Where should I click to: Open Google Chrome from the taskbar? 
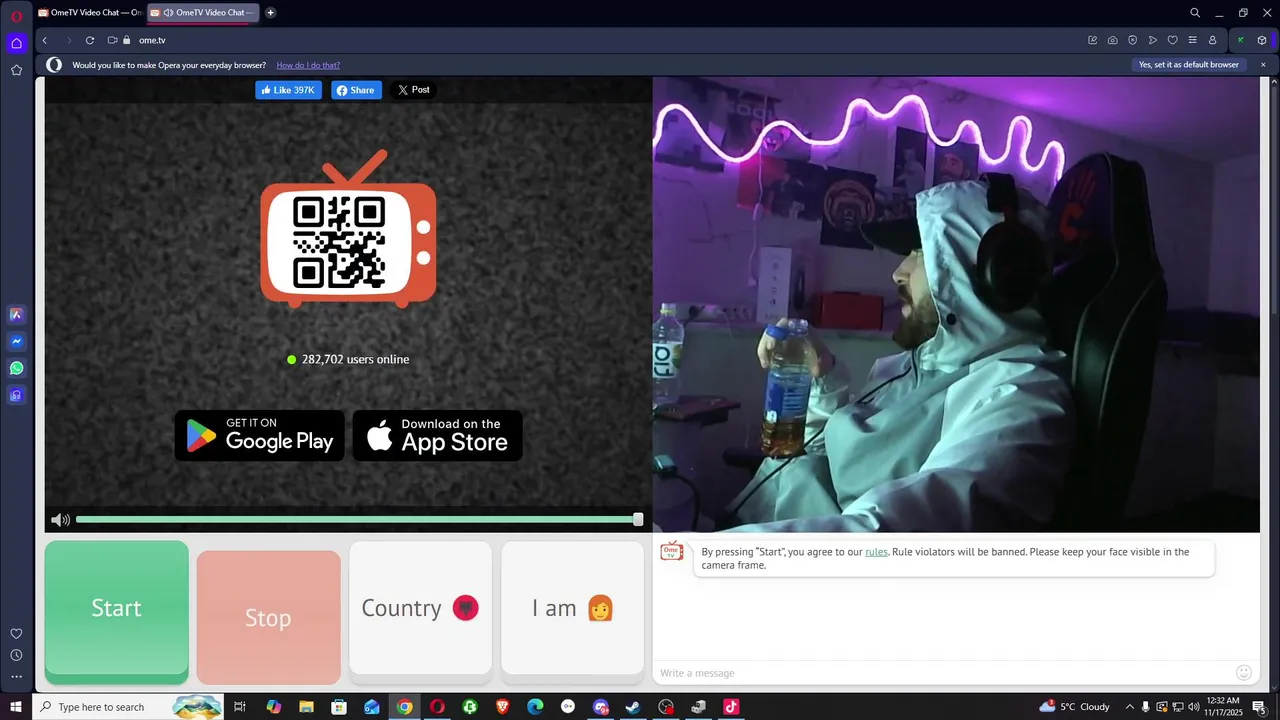pos(404,707)
